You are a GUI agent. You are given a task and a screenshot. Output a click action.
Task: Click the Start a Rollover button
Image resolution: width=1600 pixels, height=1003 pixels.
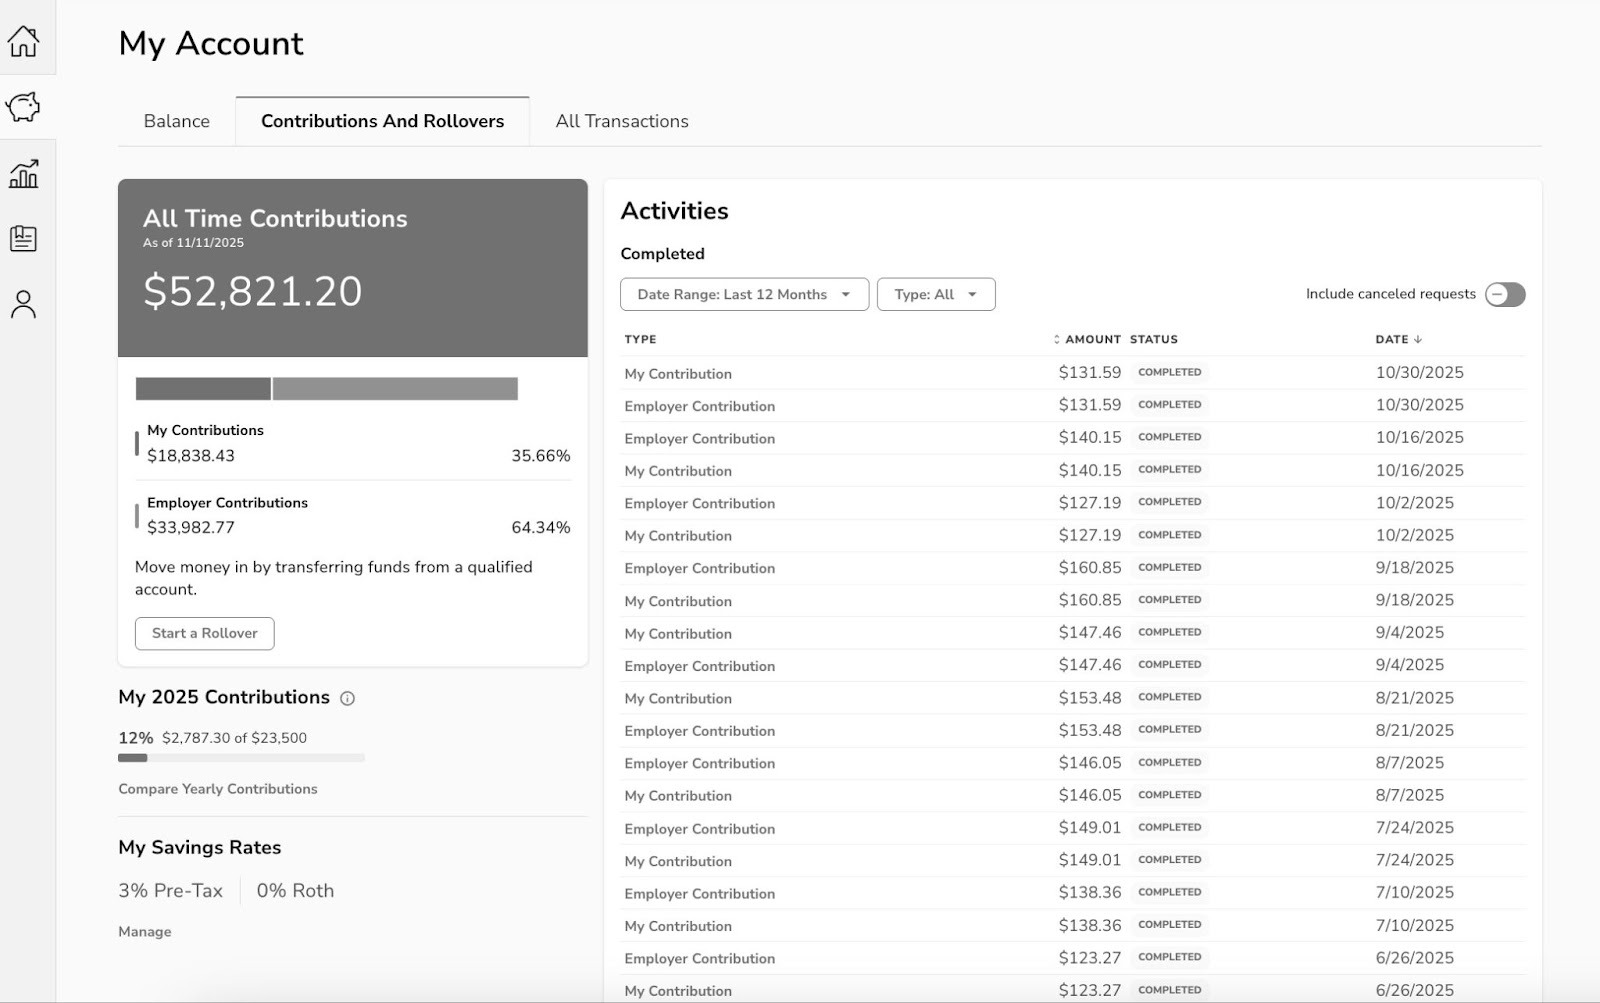click(204, 633)
